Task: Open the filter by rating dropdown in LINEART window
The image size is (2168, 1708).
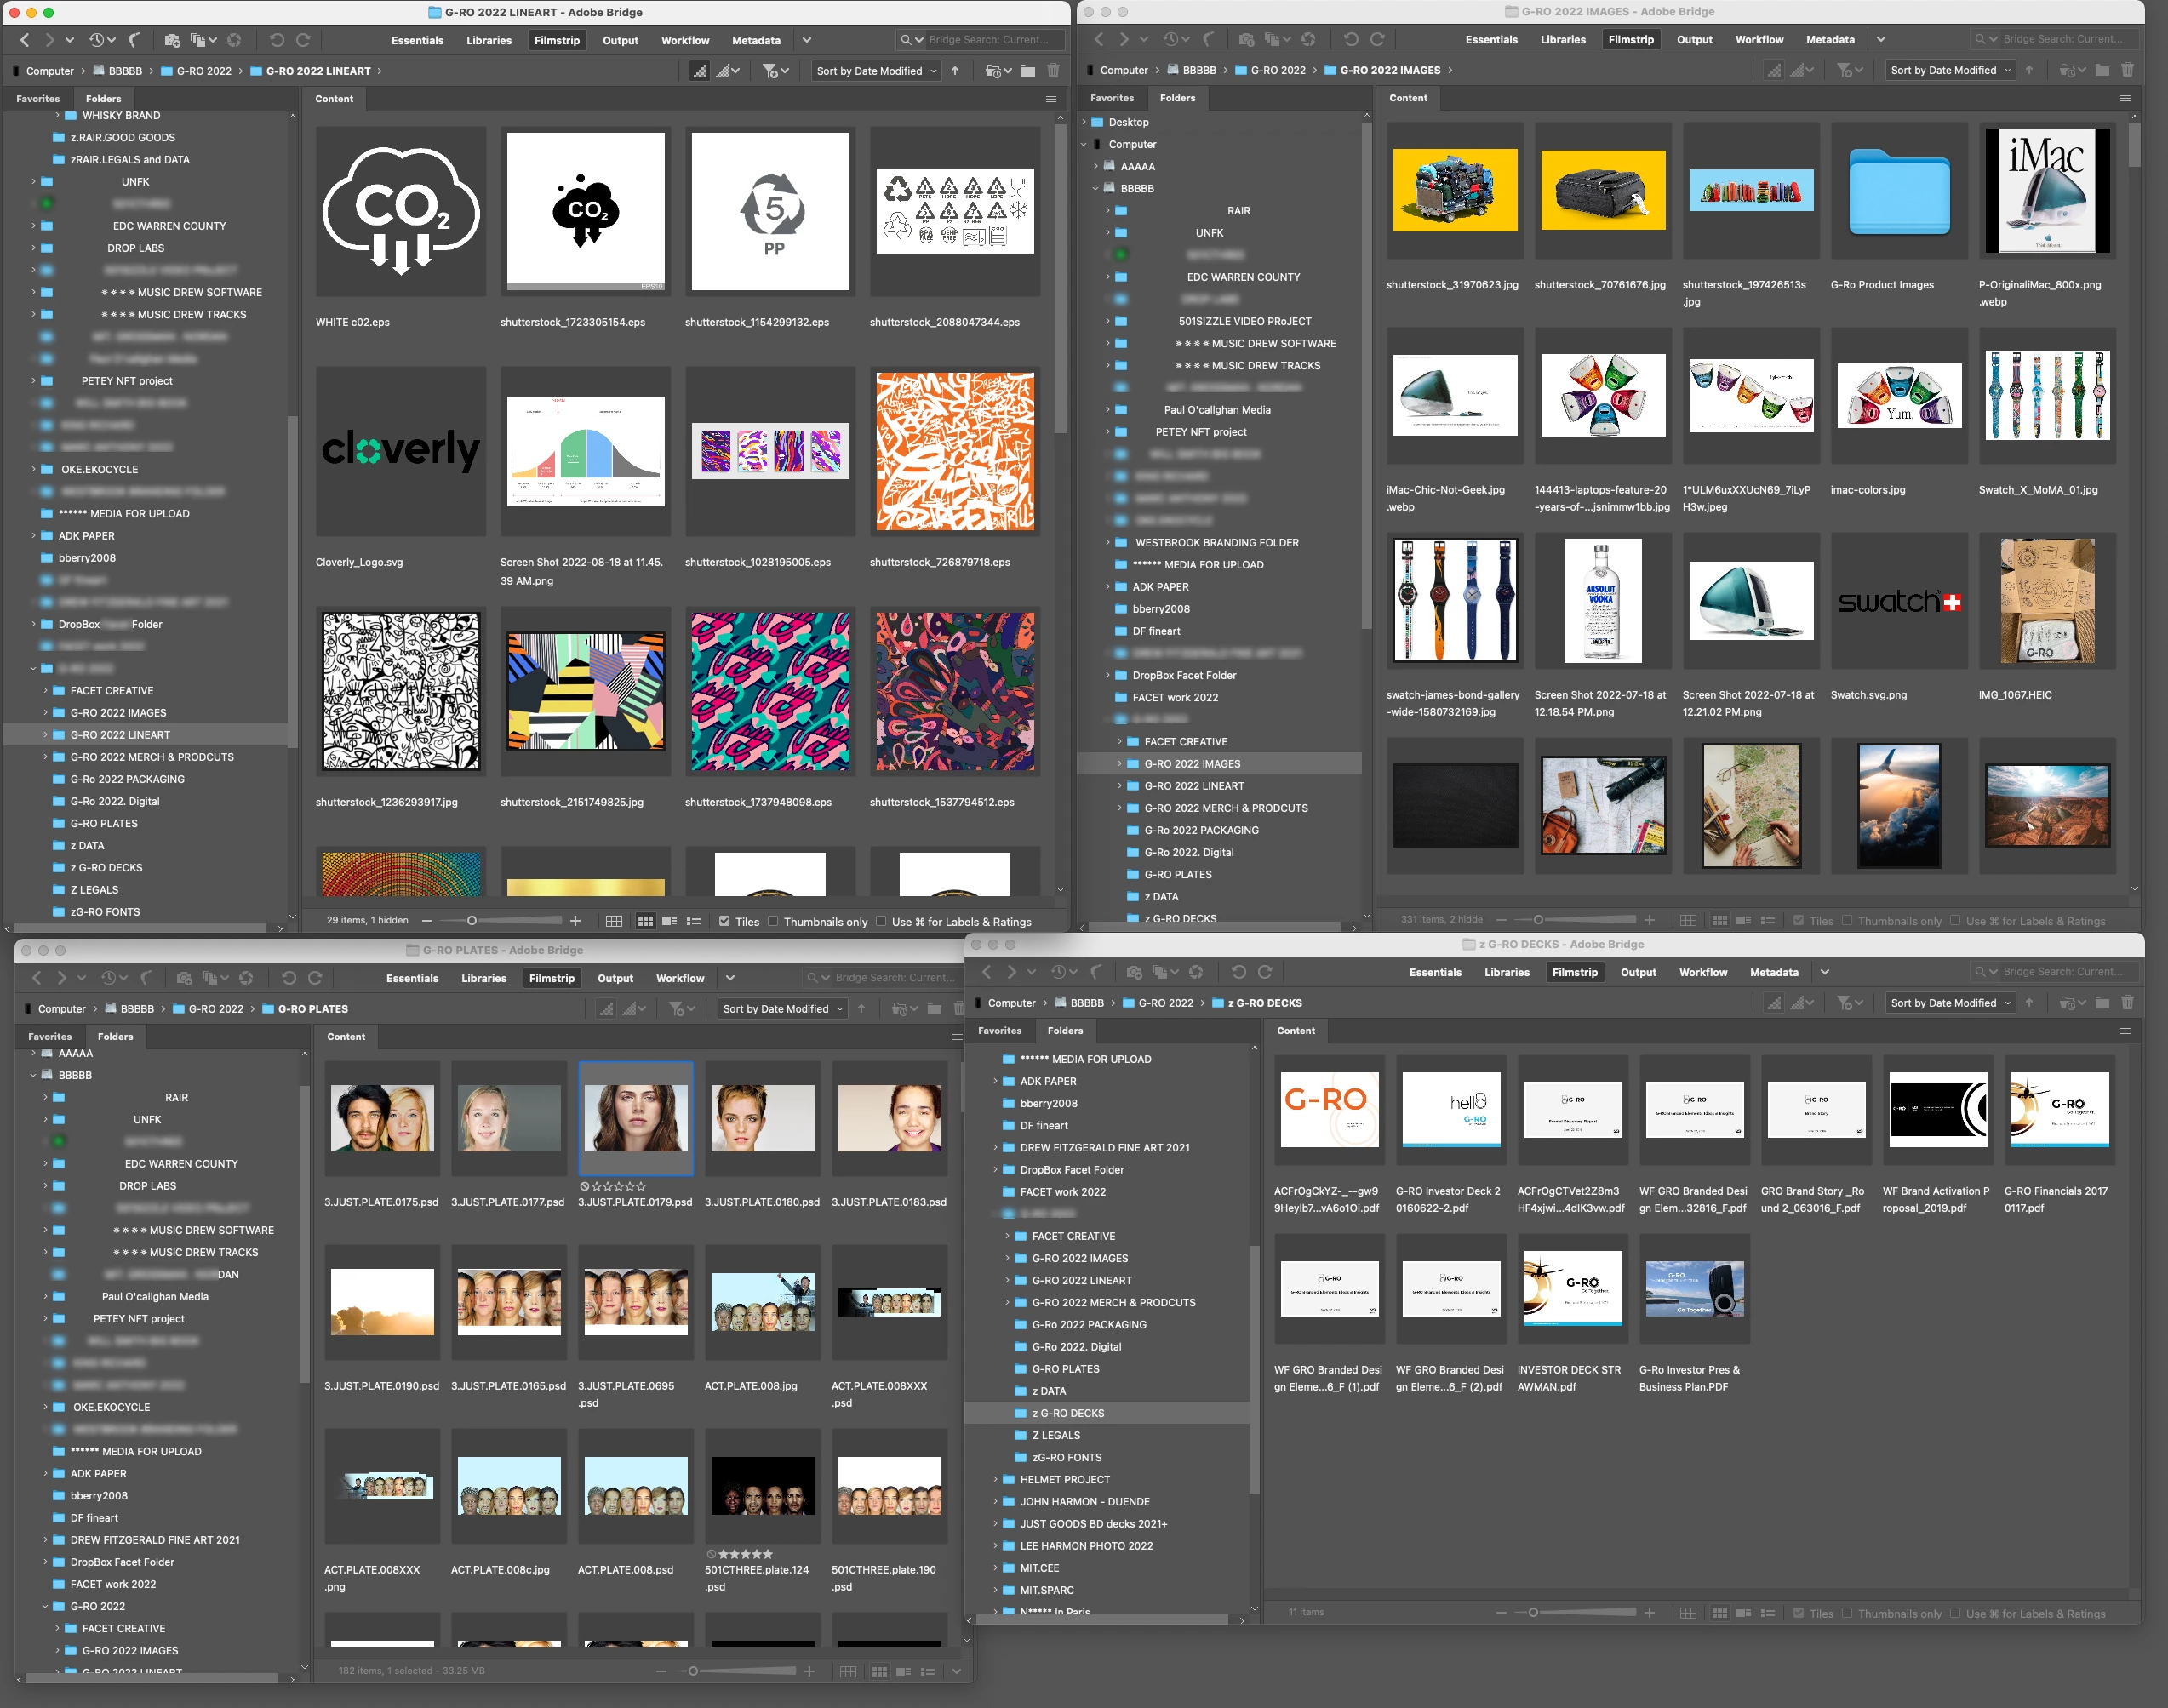Action: tap(776, 71)
